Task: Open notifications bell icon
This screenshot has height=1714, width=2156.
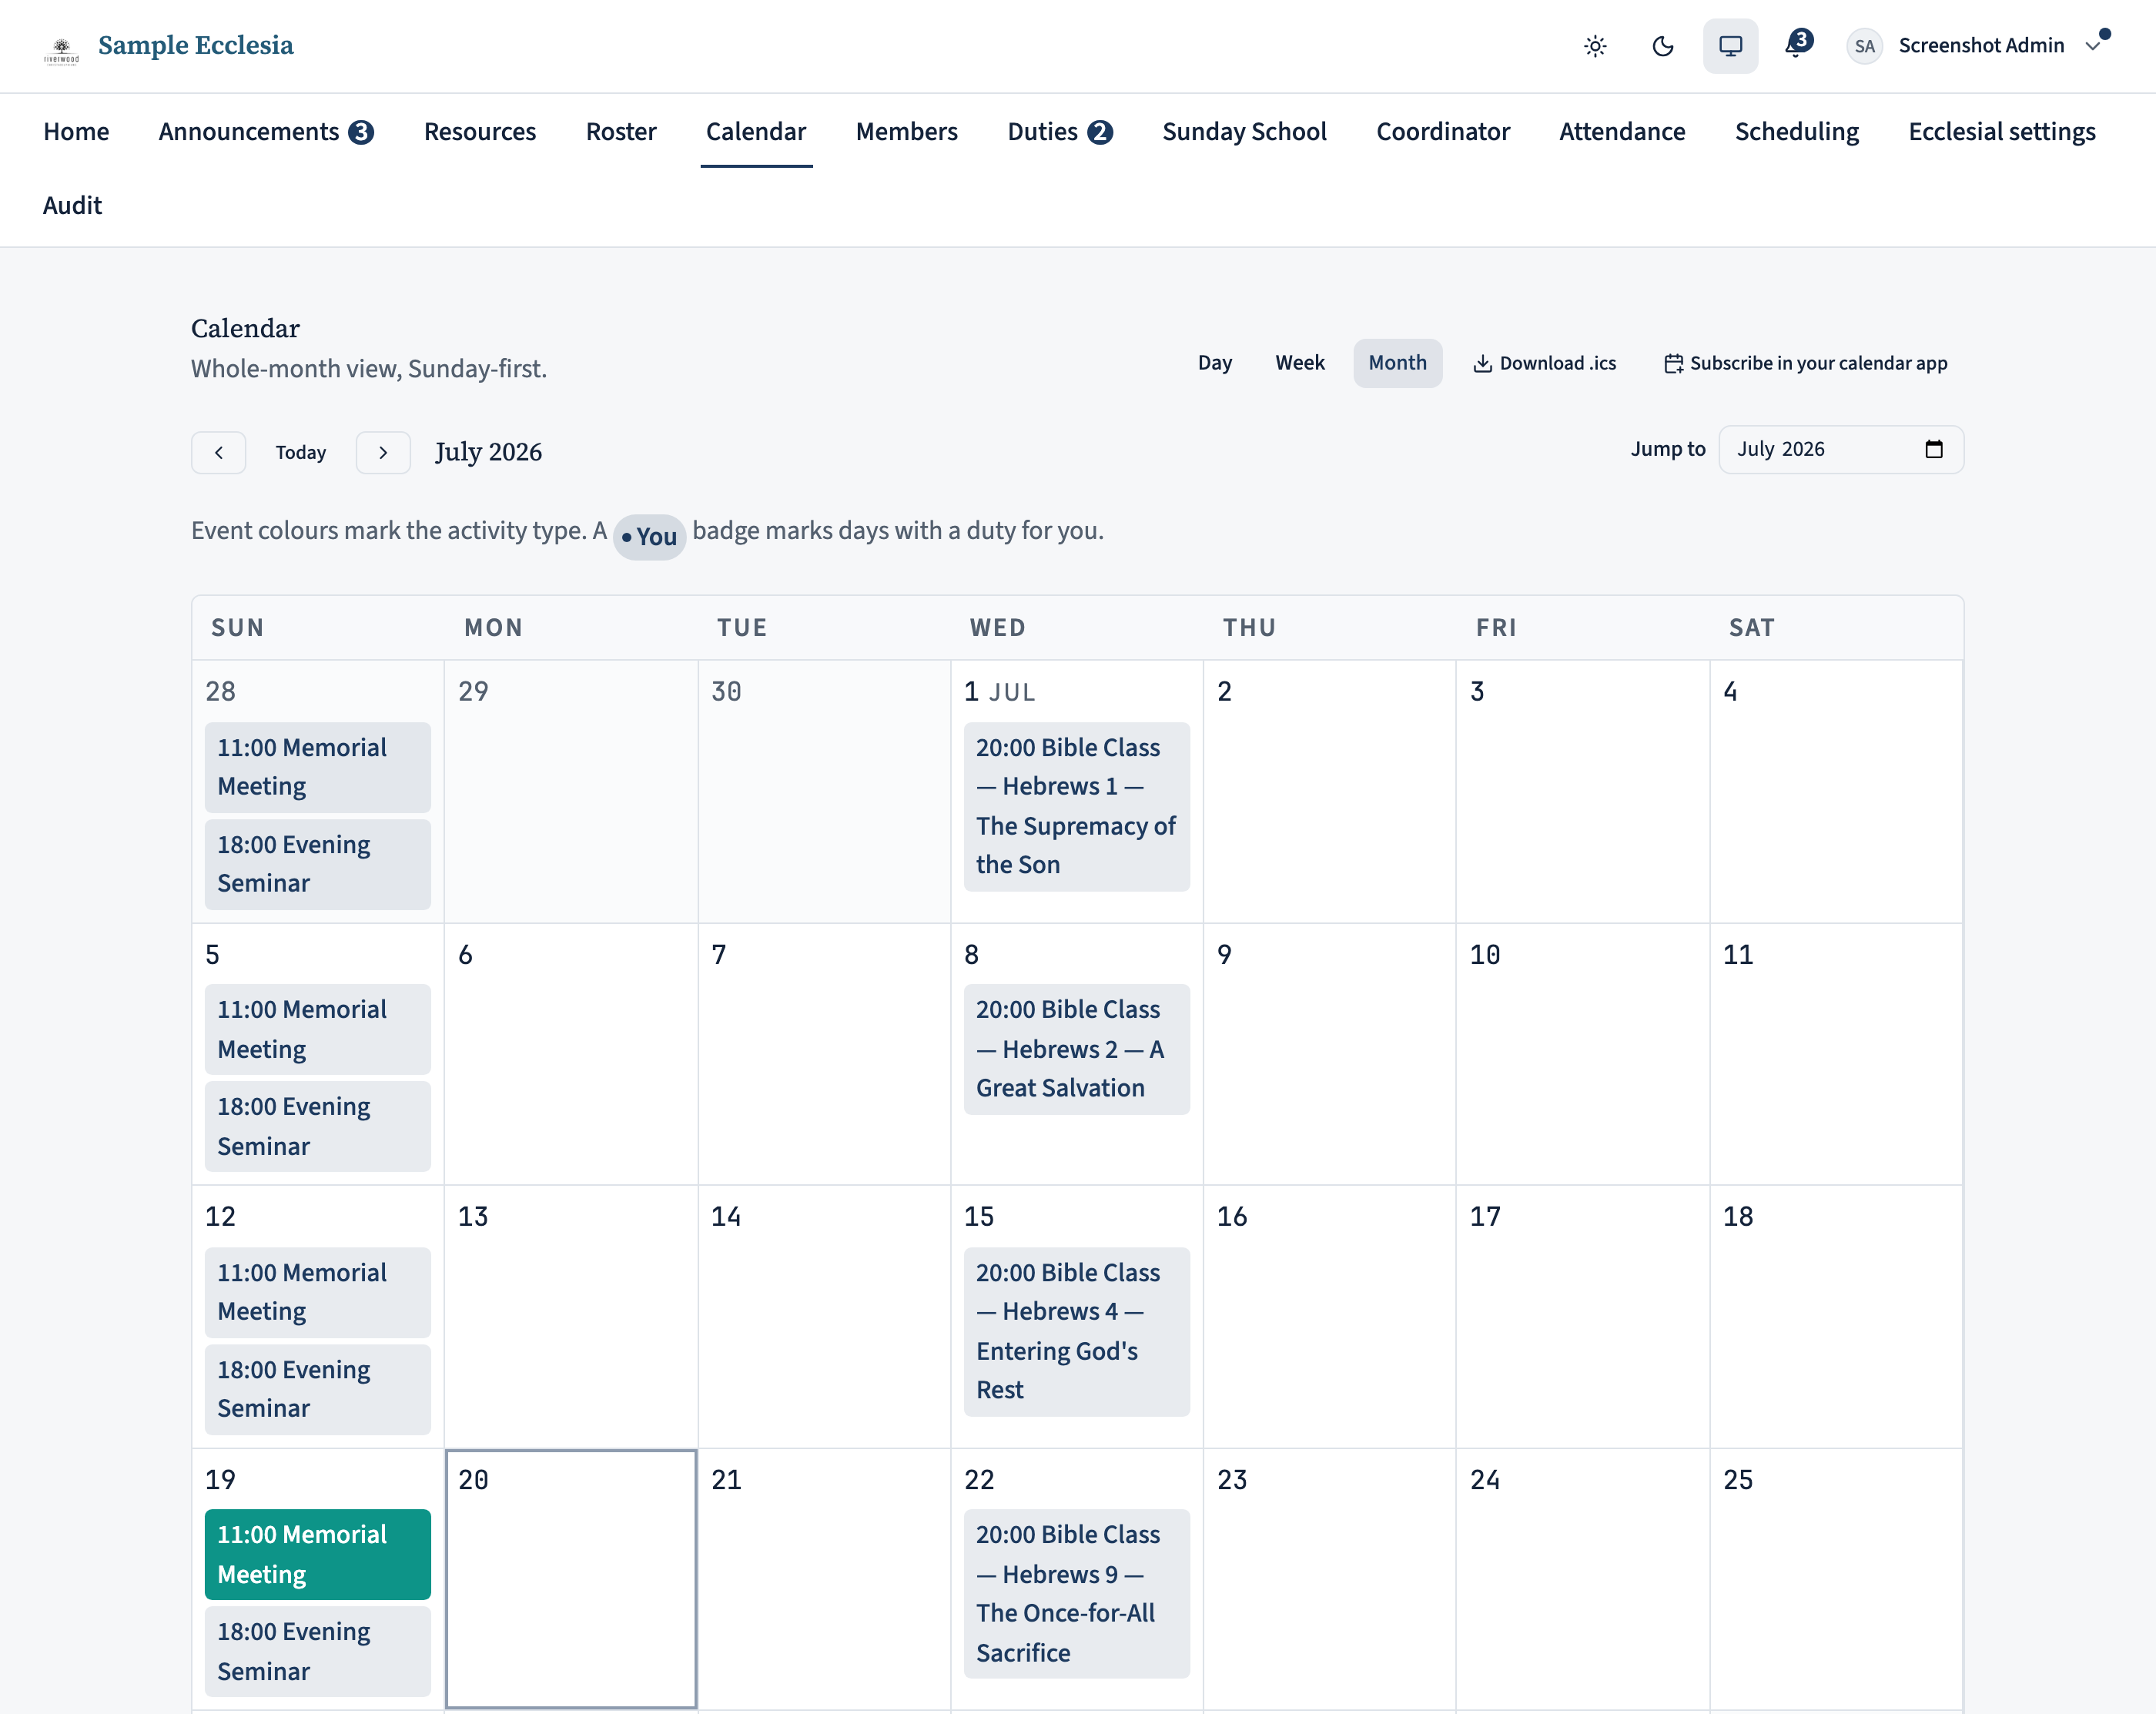Action: point(1798,45)
